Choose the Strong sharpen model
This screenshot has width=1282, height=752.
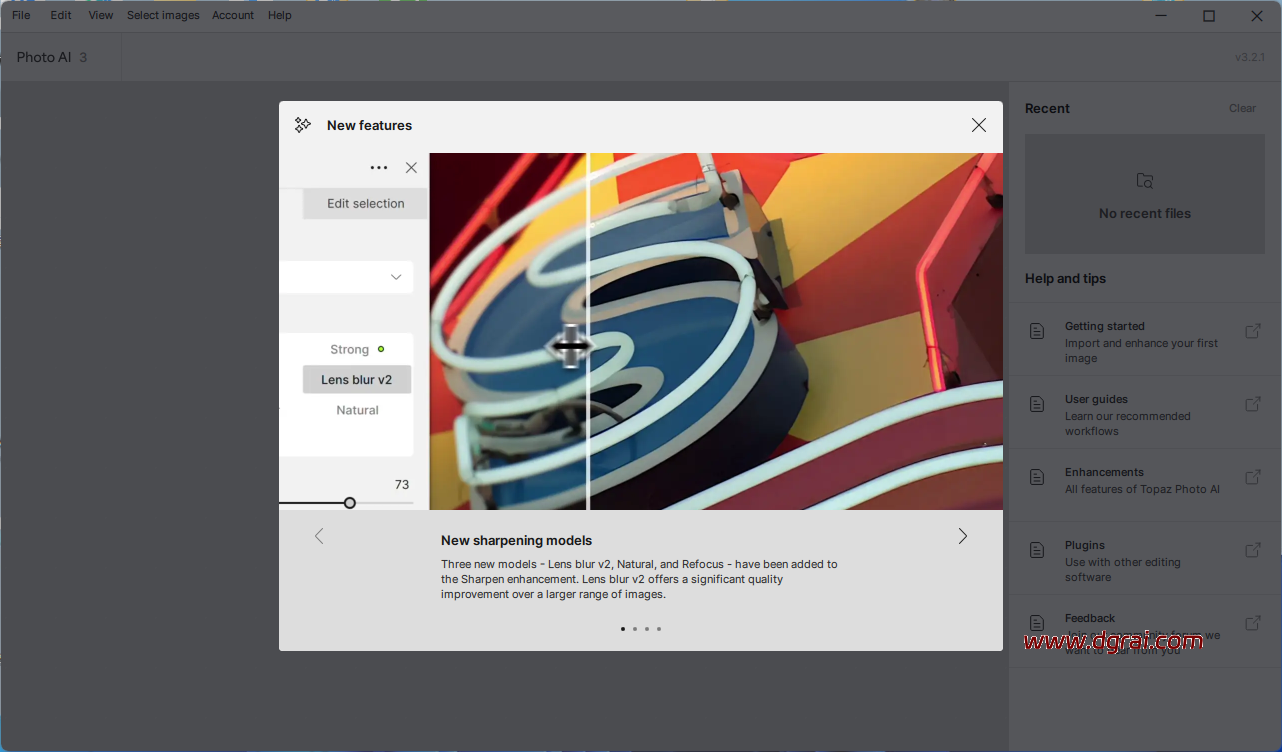click(x=350, y=349)
